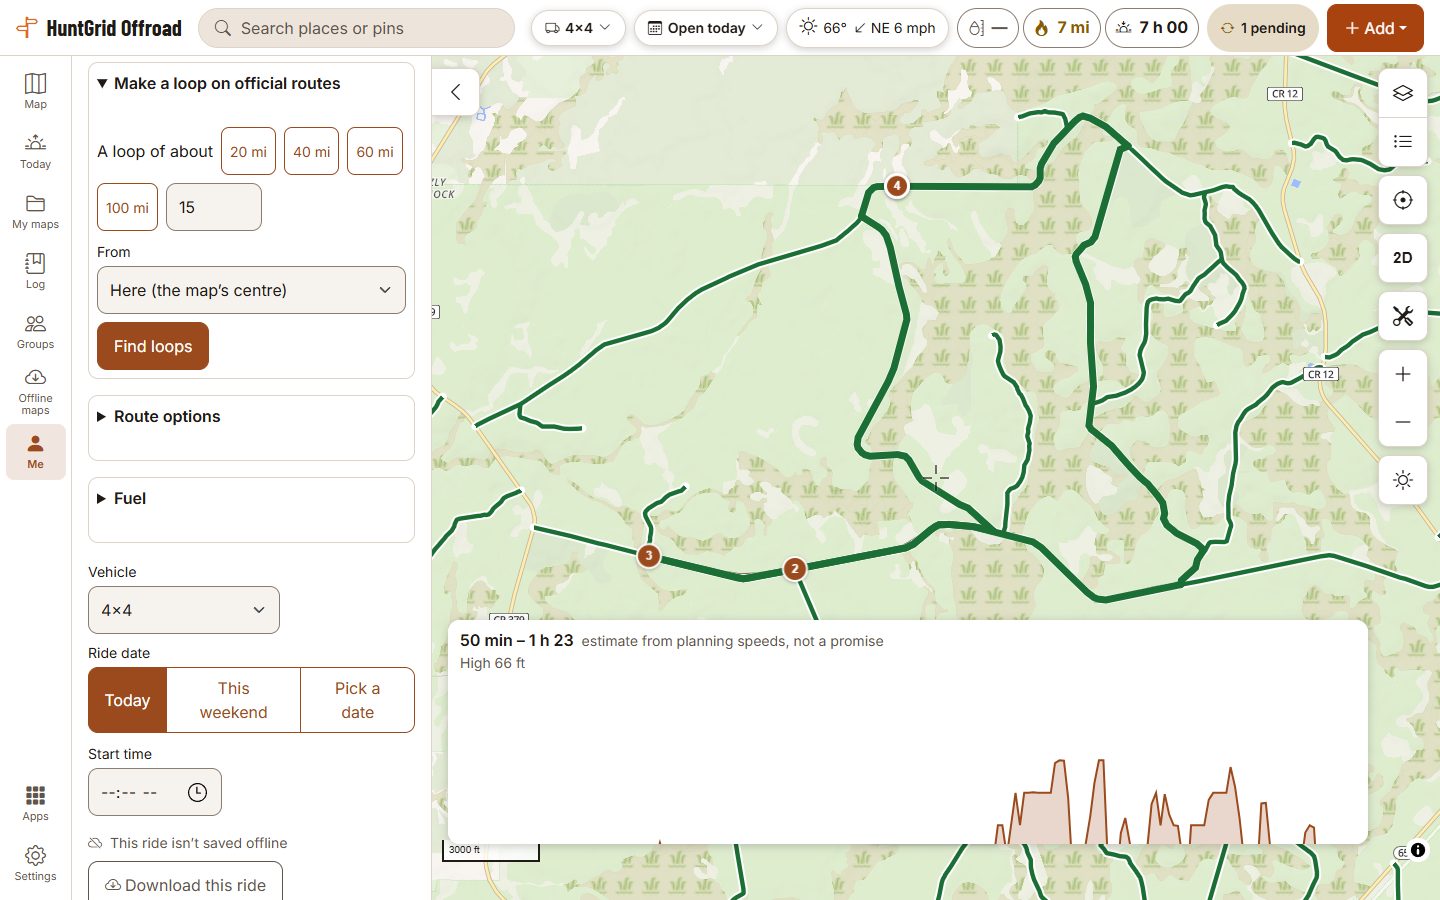
Task: Open the From location dropdown
Action: (251, 290)
